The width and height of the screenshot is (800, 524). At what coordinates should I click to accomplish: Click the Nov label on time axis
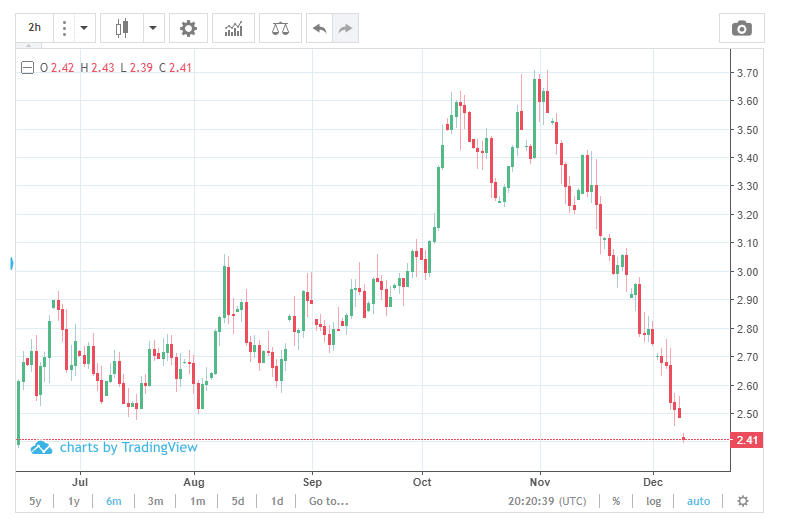pos(540,482)
